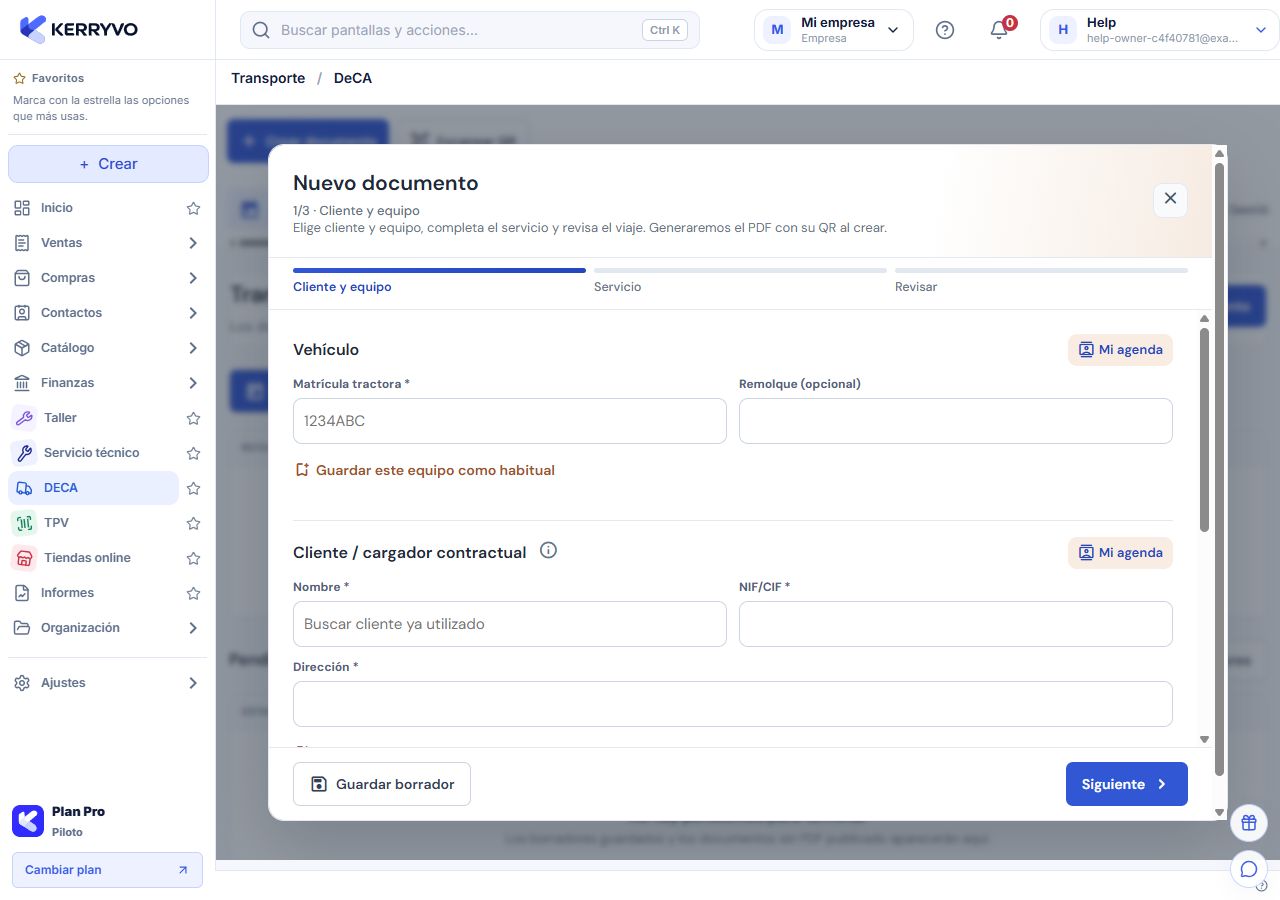Open Servicio técnico in the sidebar
The width and height of the screenshot is (1280, 900).
[94, 453]
